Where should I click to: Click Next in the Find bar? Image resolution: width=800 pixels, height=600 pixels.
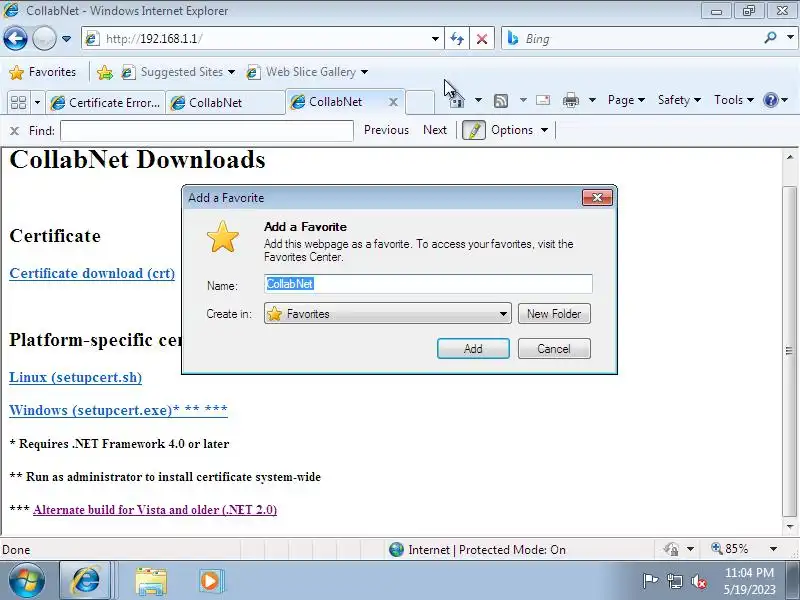(x=435, y=130)
